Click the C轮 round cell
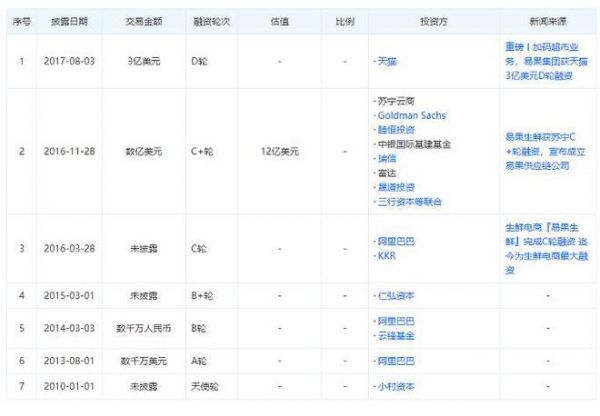Viewport: 600px width, 416px height. (x=199, y=249)
